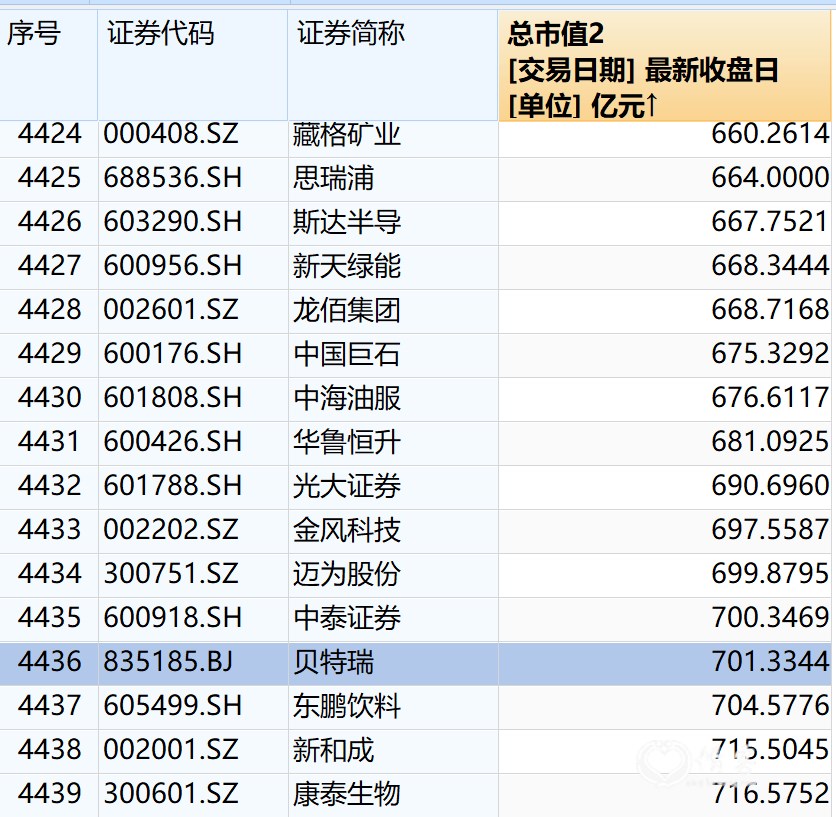Select the 思瑞浦 name cell

click(393, 179)
